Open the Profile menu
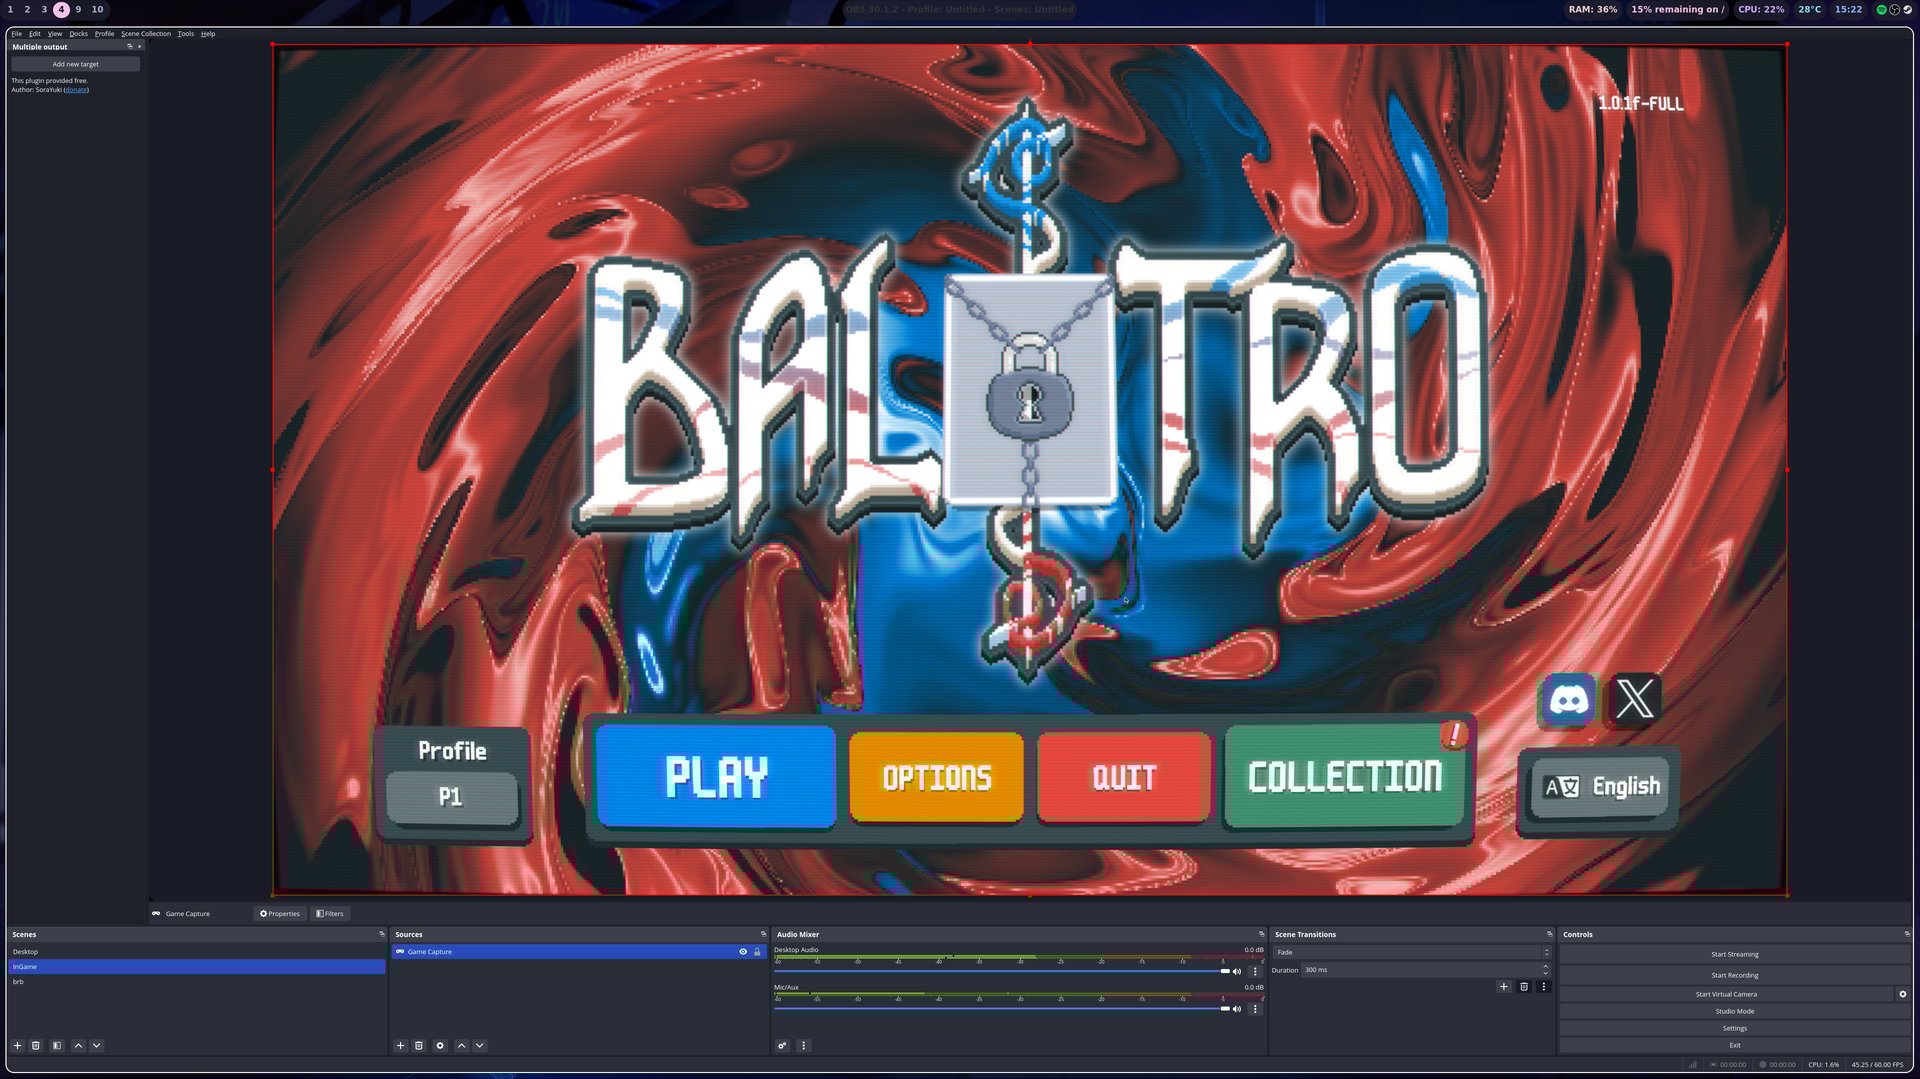Screen dimensions: 1920x1079 [x=104, y=34]
